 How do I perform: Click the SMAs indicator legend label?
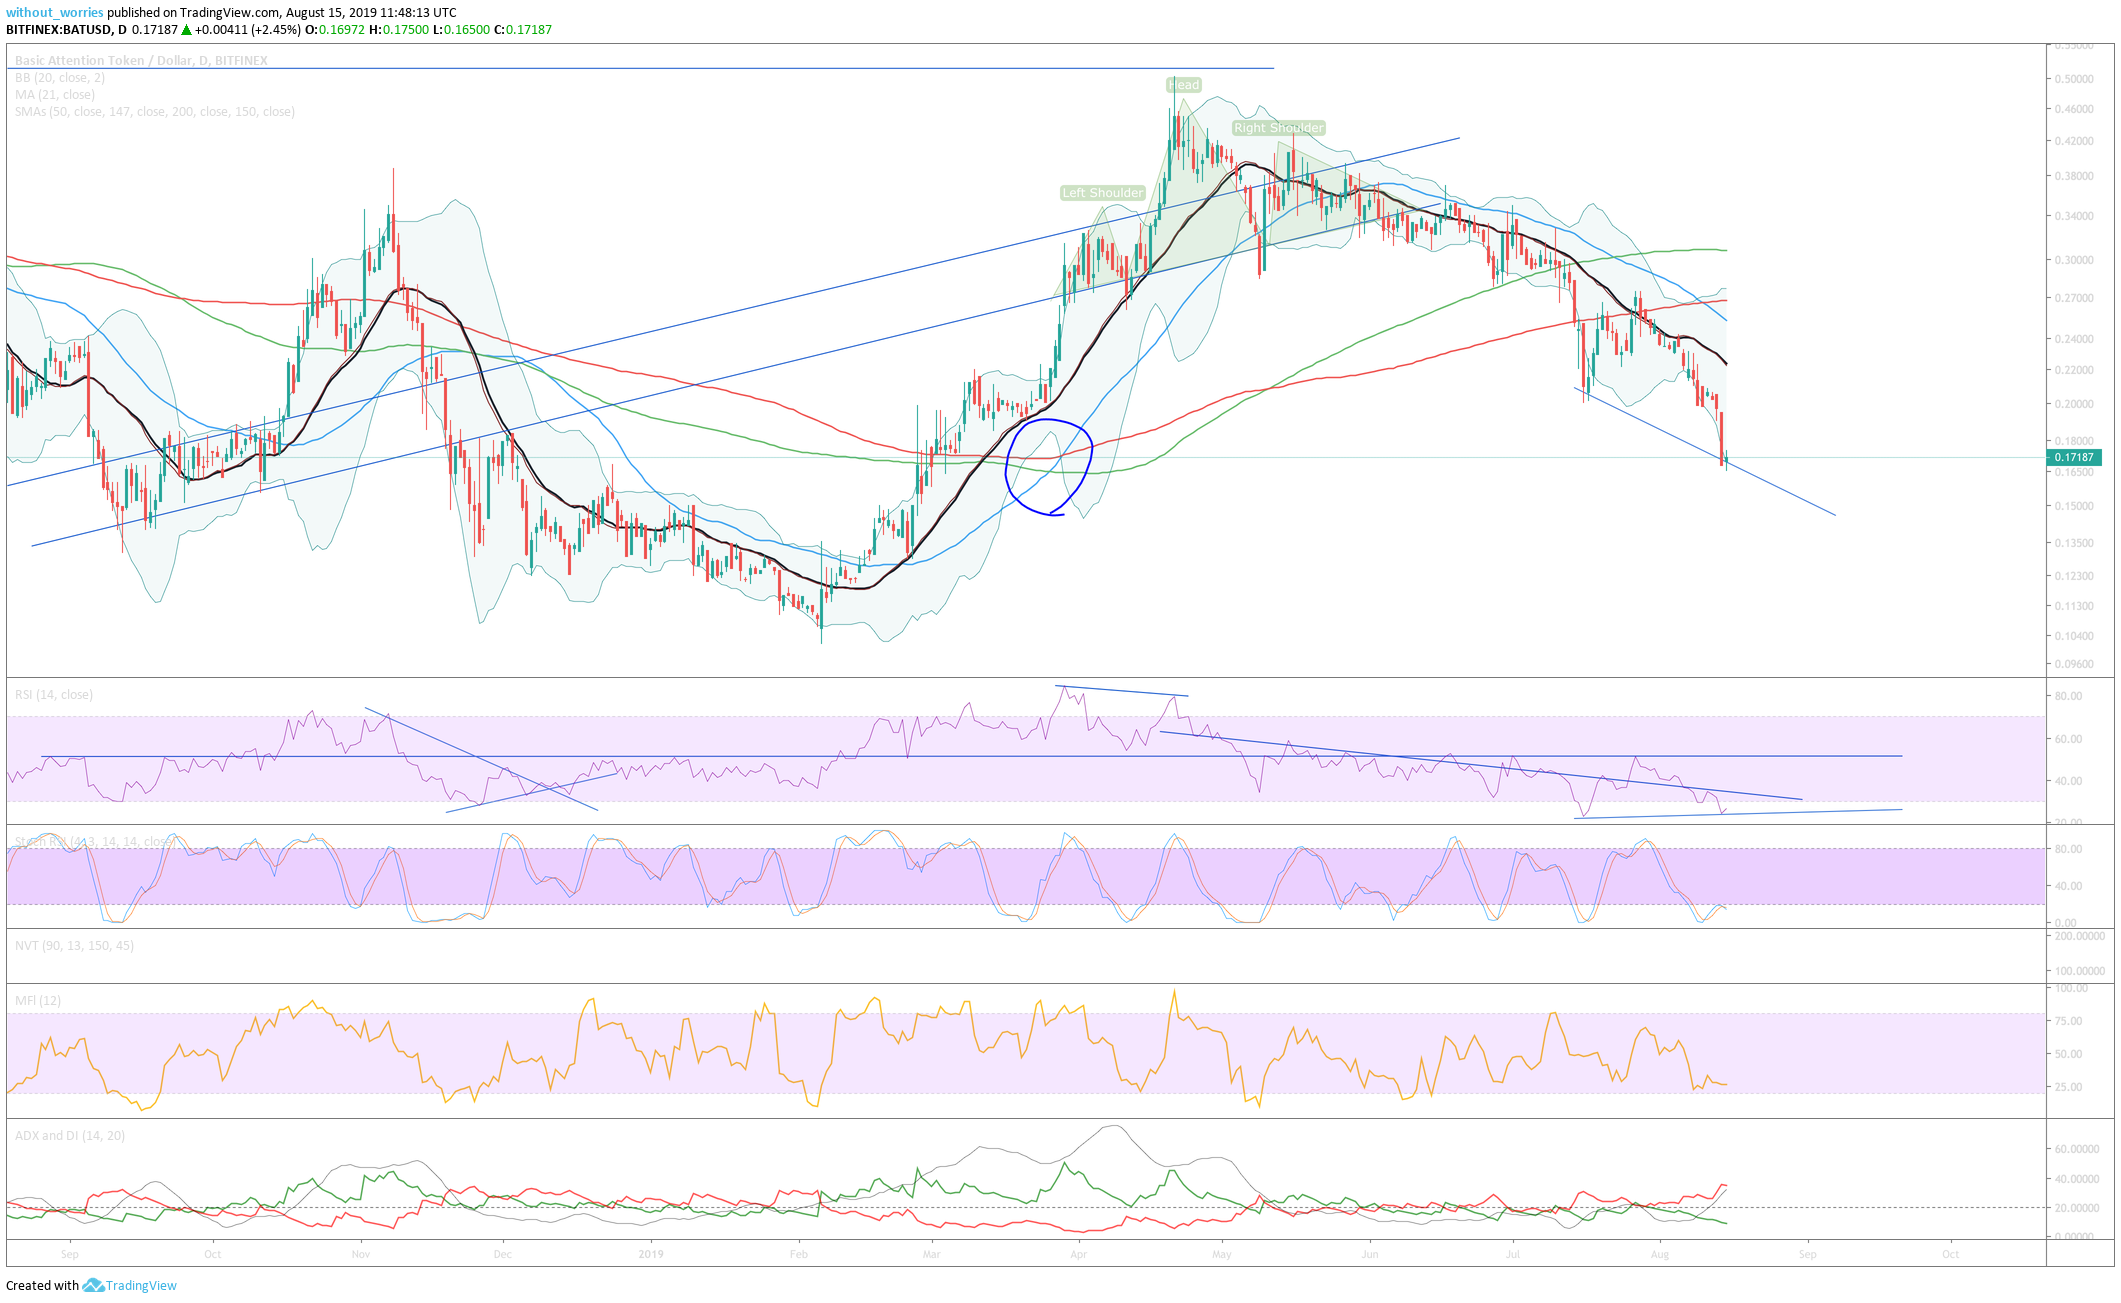[155, 112]
